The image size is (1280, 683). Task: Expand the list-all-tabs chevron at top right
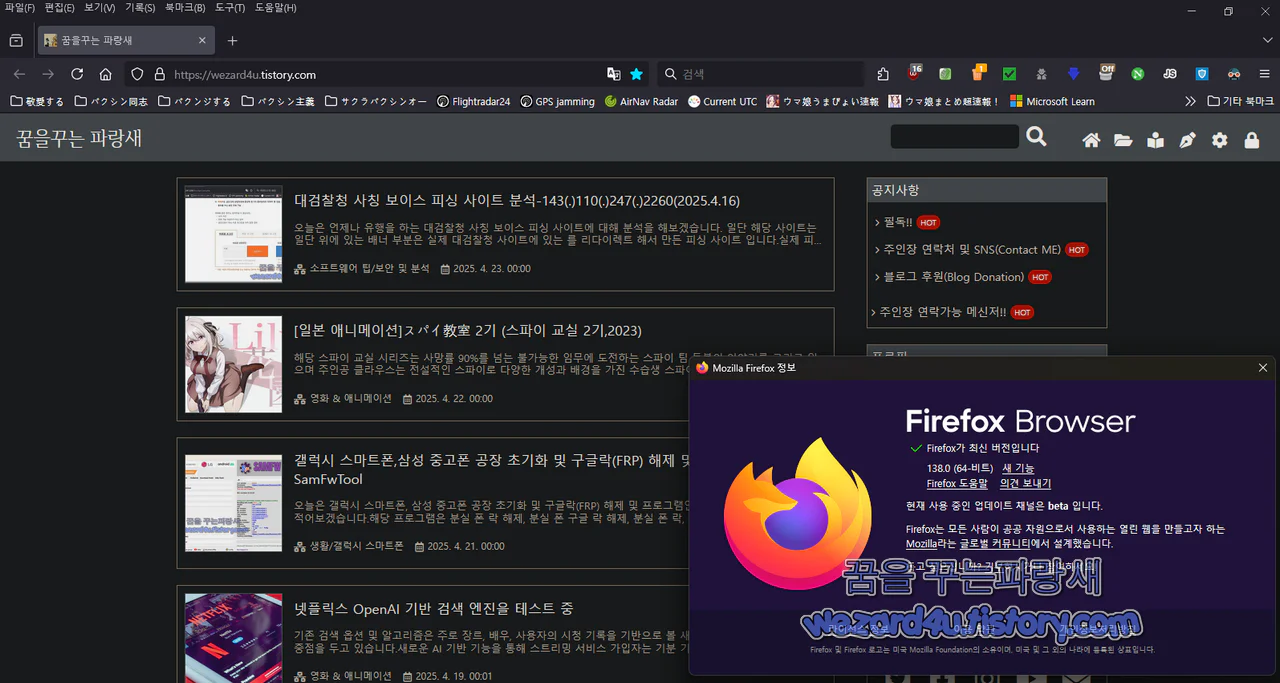[1268, 41]
